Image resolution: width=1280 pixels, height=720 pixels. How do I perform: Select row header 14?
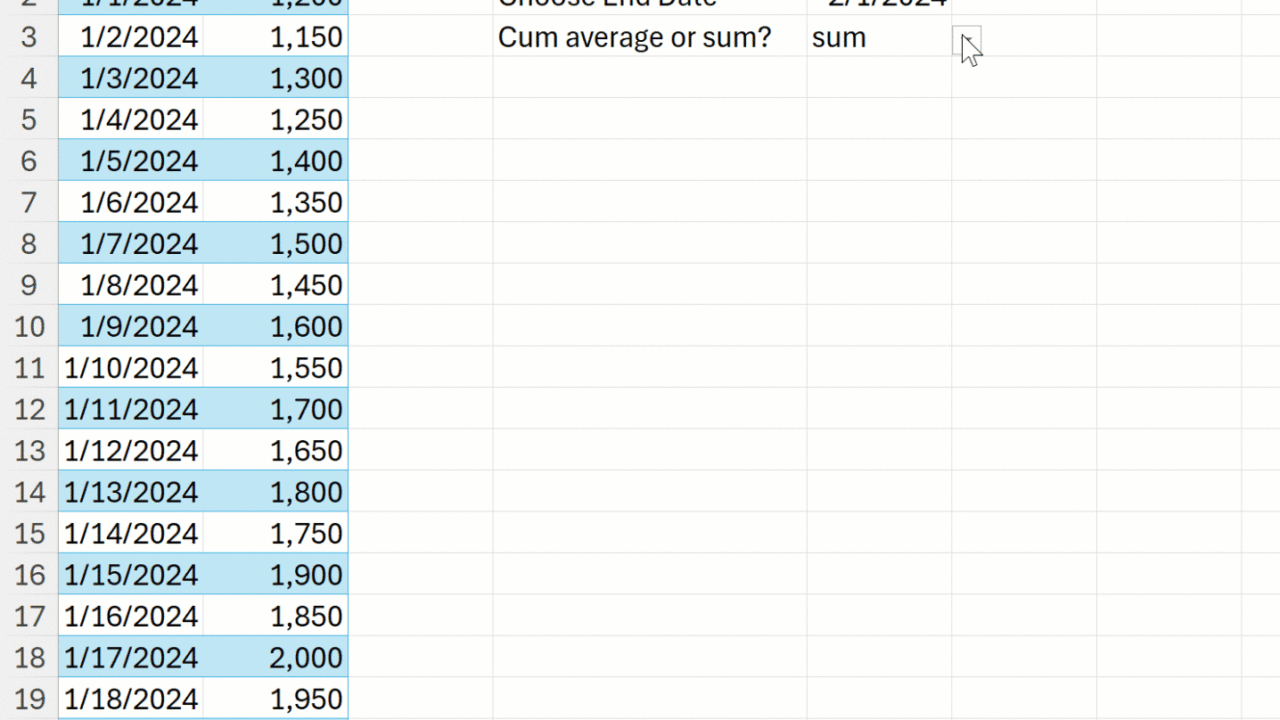(29, 492)
